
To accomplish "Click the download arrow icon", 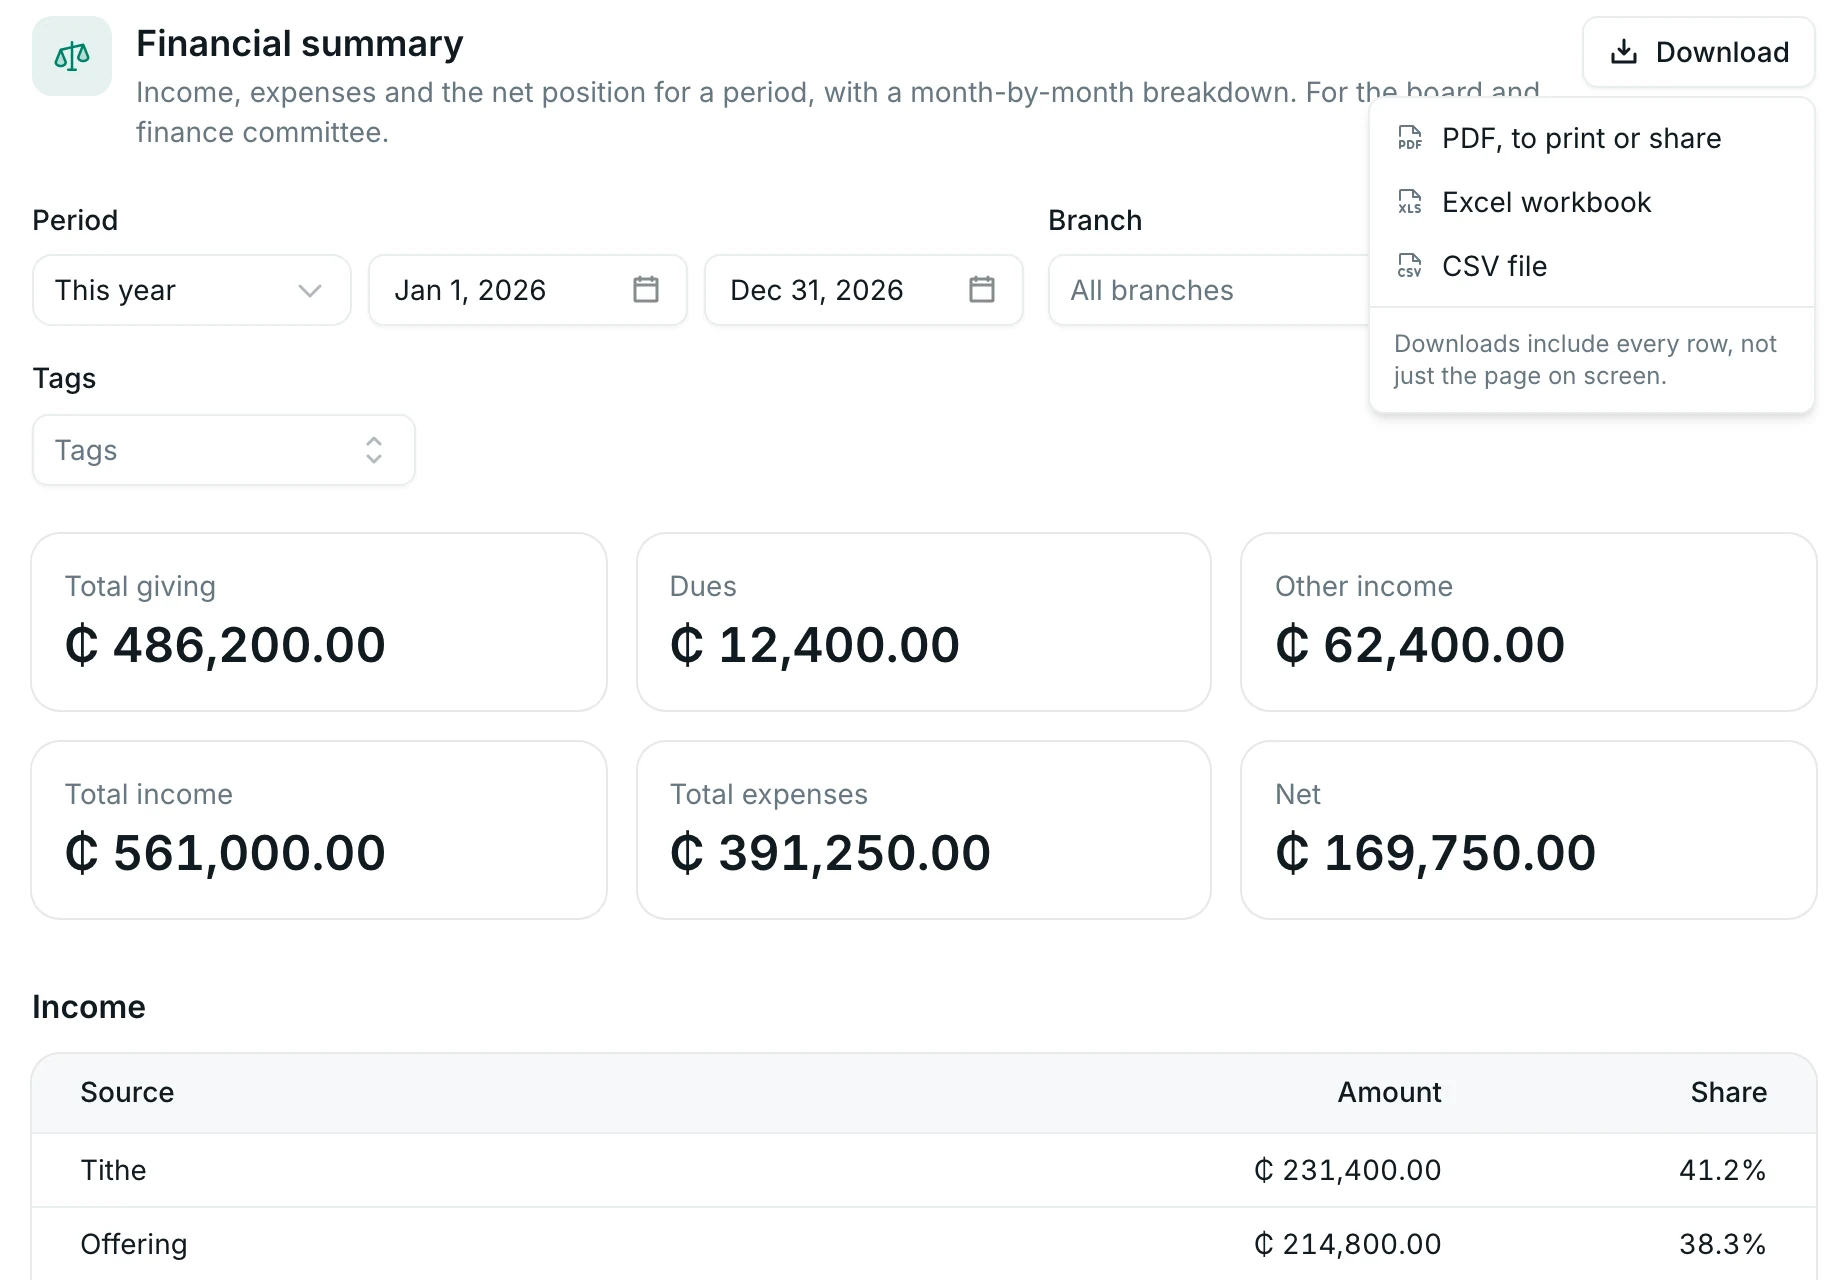I will pos(1624,52).
